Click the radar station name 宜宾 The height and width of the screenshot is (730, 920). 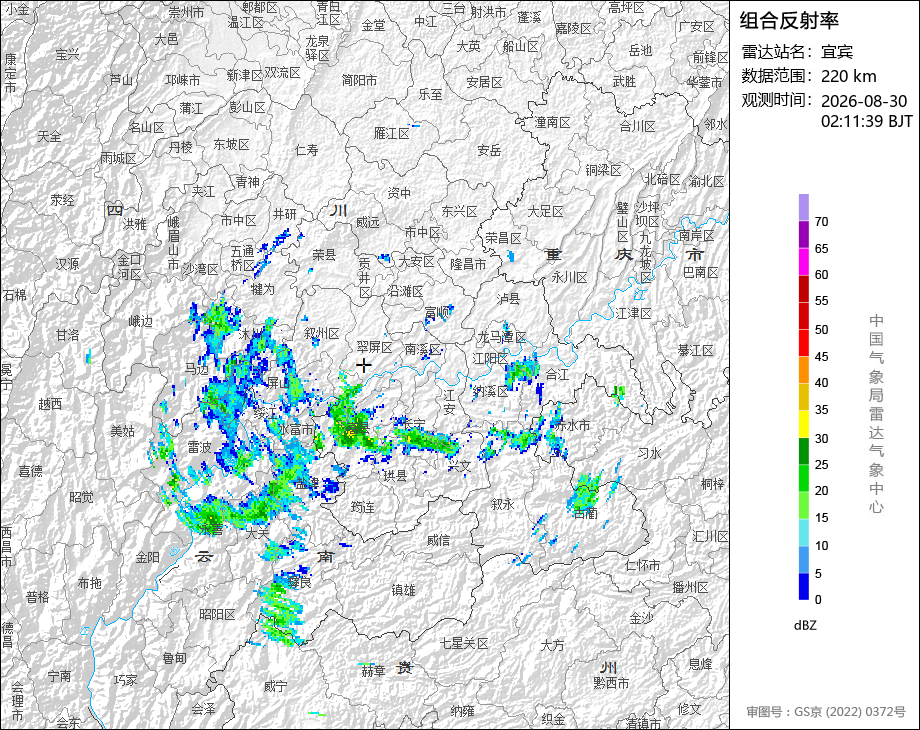point(837,52)
